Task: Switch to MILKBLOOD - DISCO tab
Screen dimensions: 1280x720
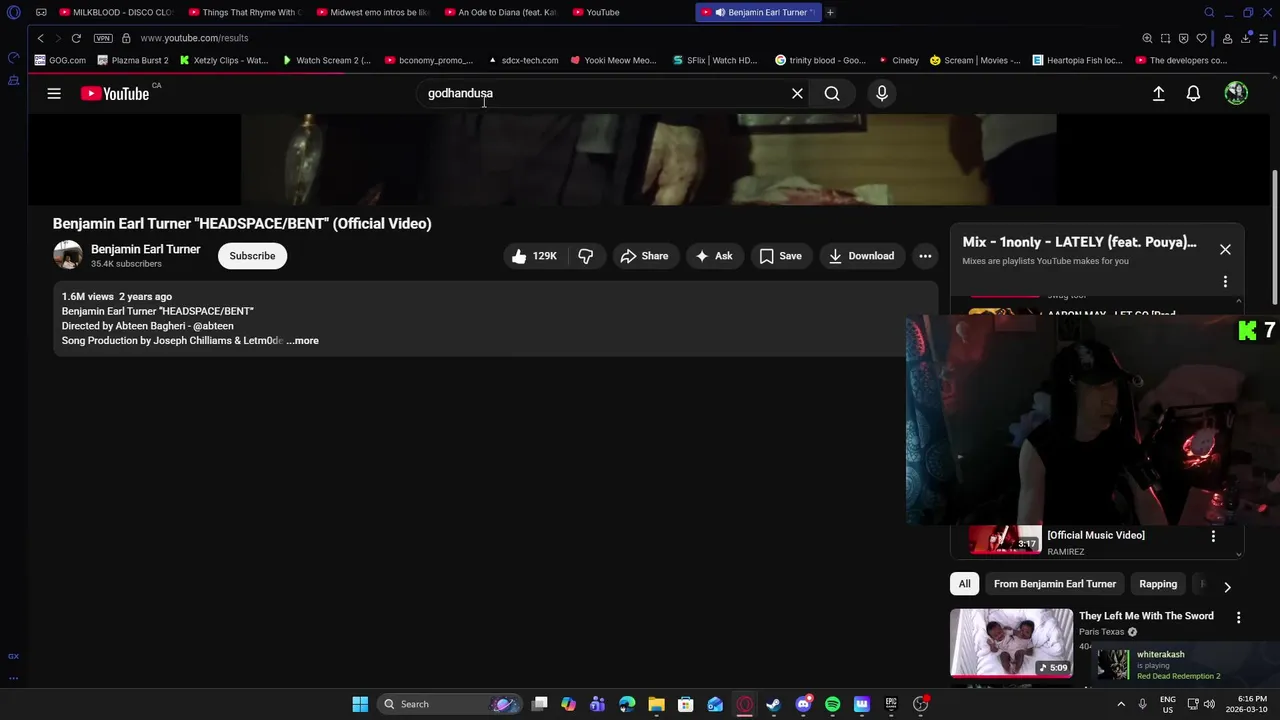Action: (115, 12)
